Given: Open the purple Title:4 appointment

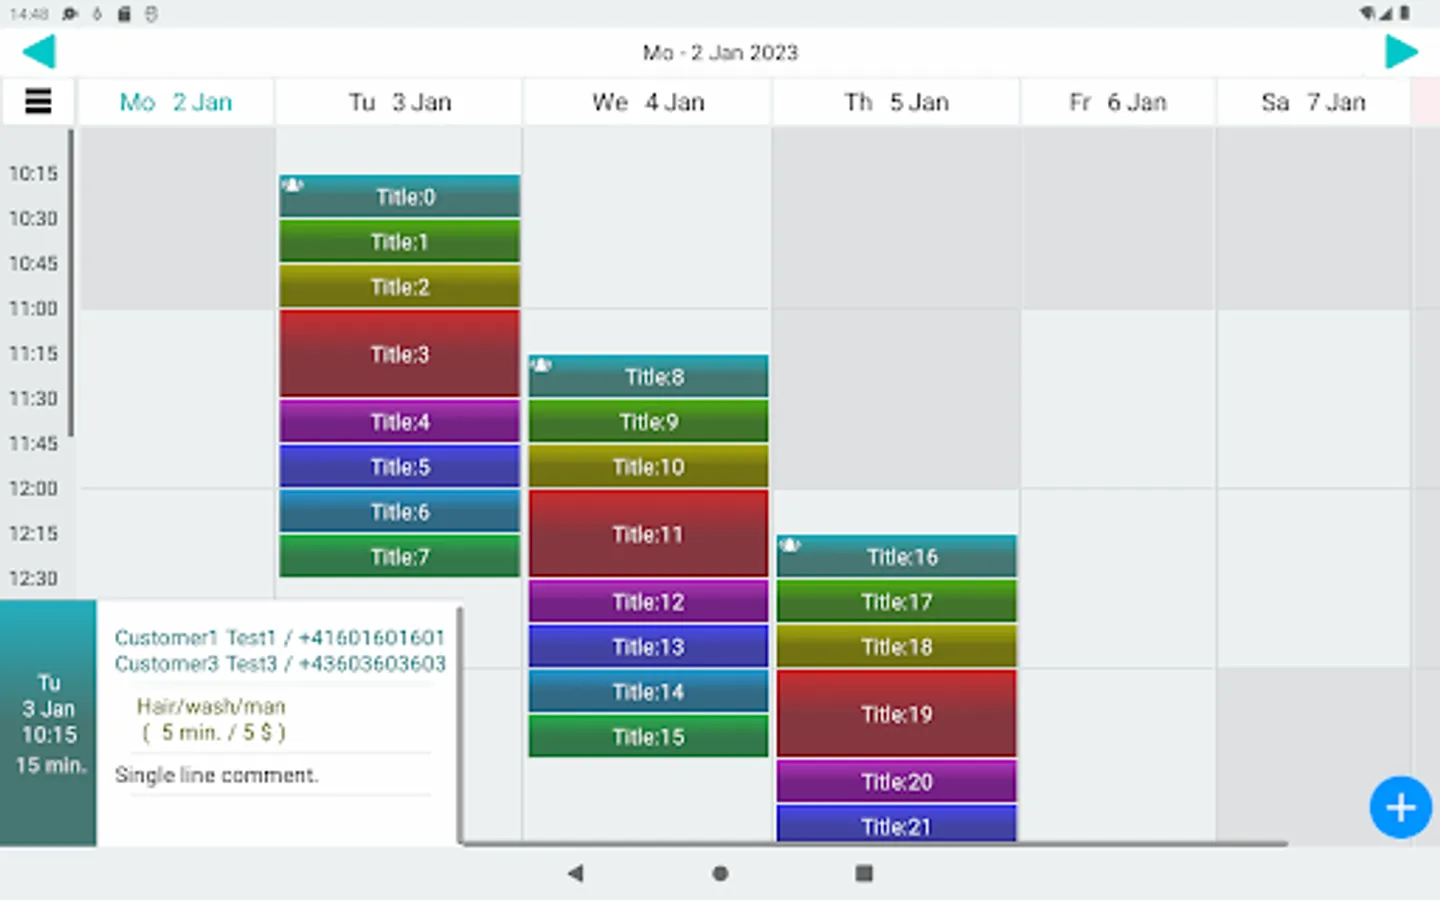Looking at the screenshot, I should click(400, 422).
